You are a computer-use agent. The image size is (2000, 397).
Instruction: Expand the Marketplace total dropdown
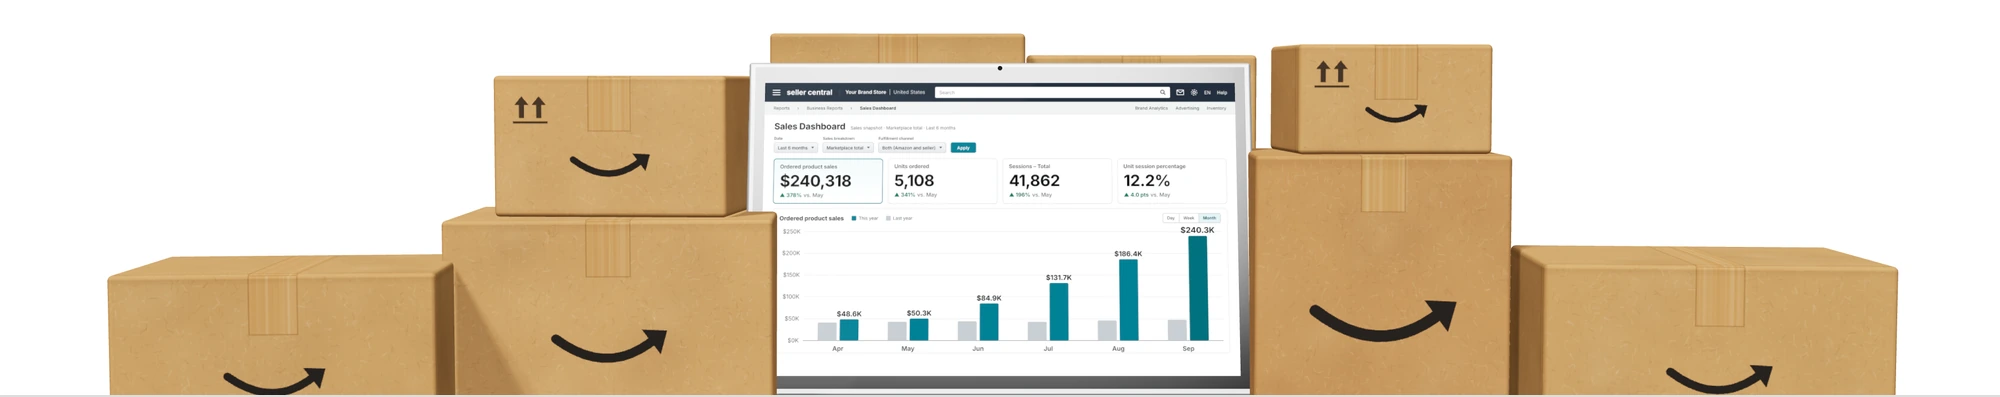[x=848, y=148]
